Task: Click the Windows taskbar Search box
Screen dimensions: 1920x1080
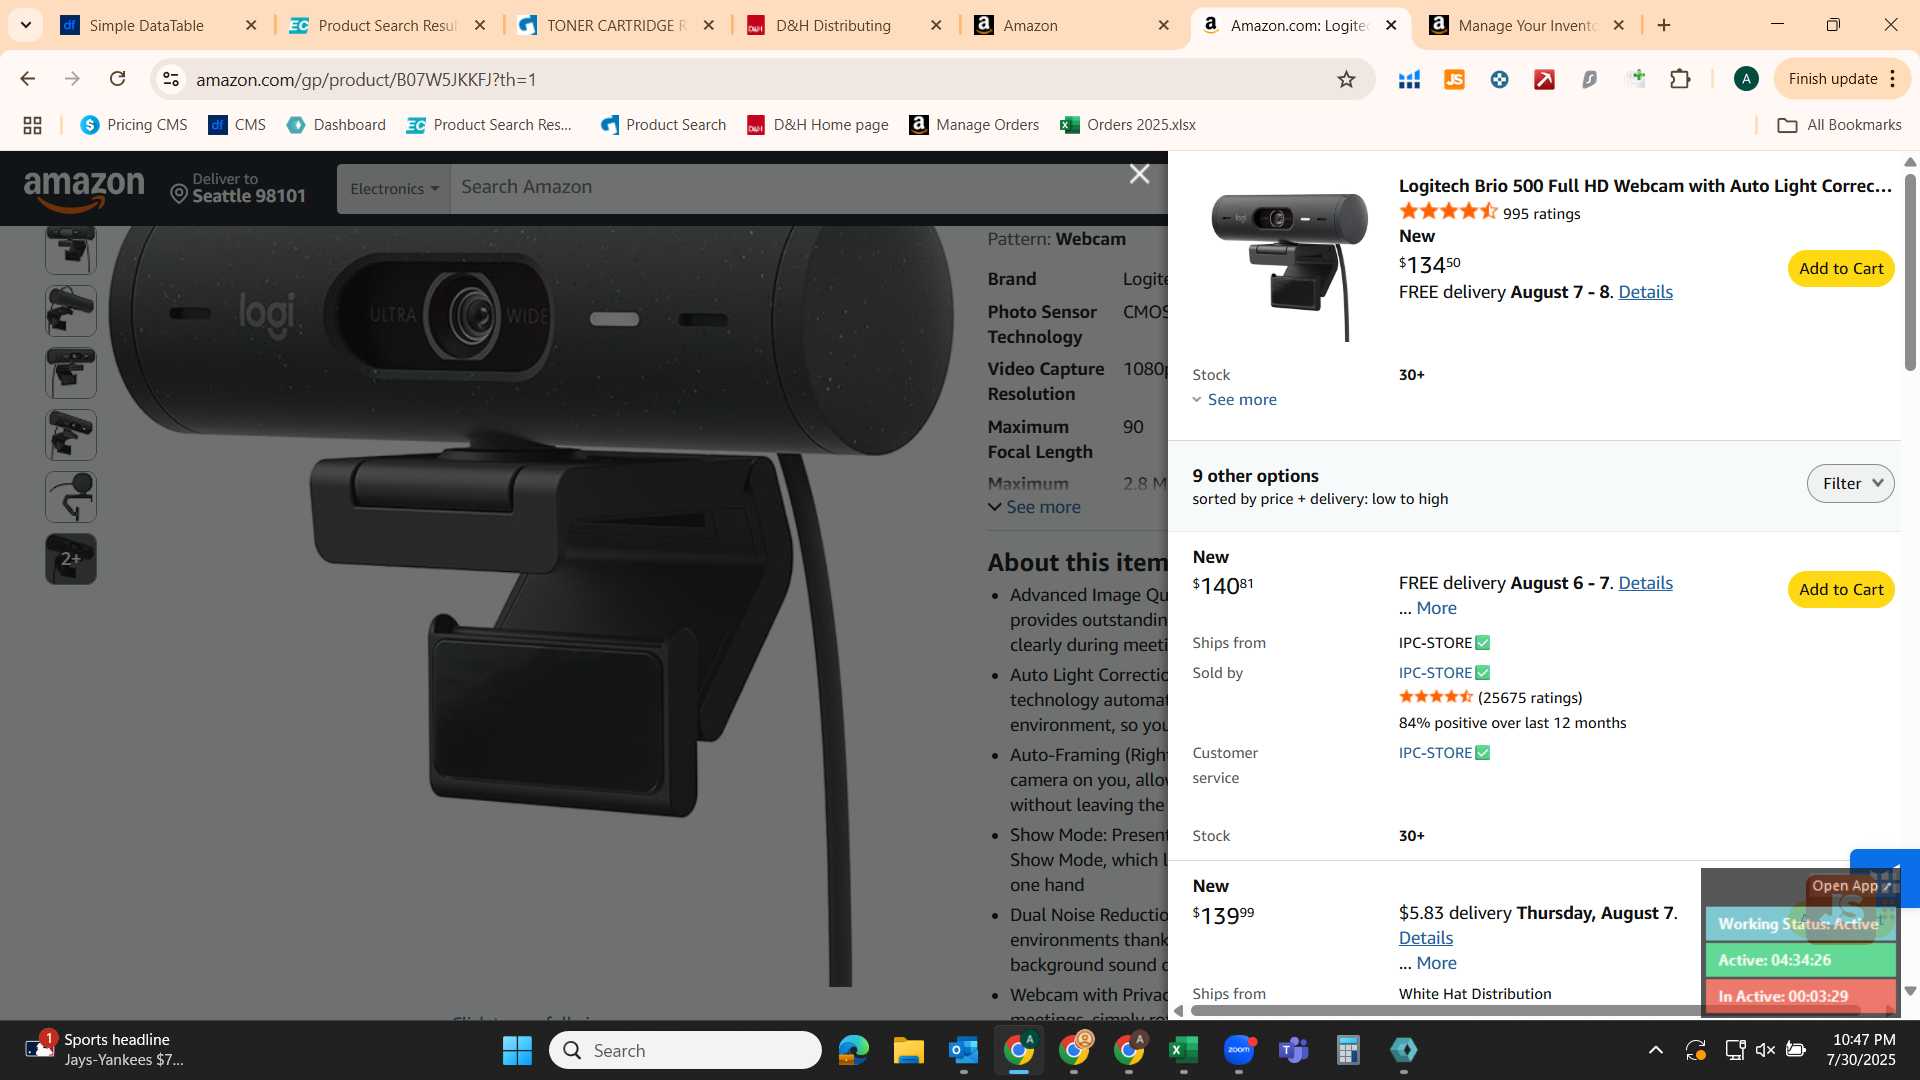Action: (686, 1050)
